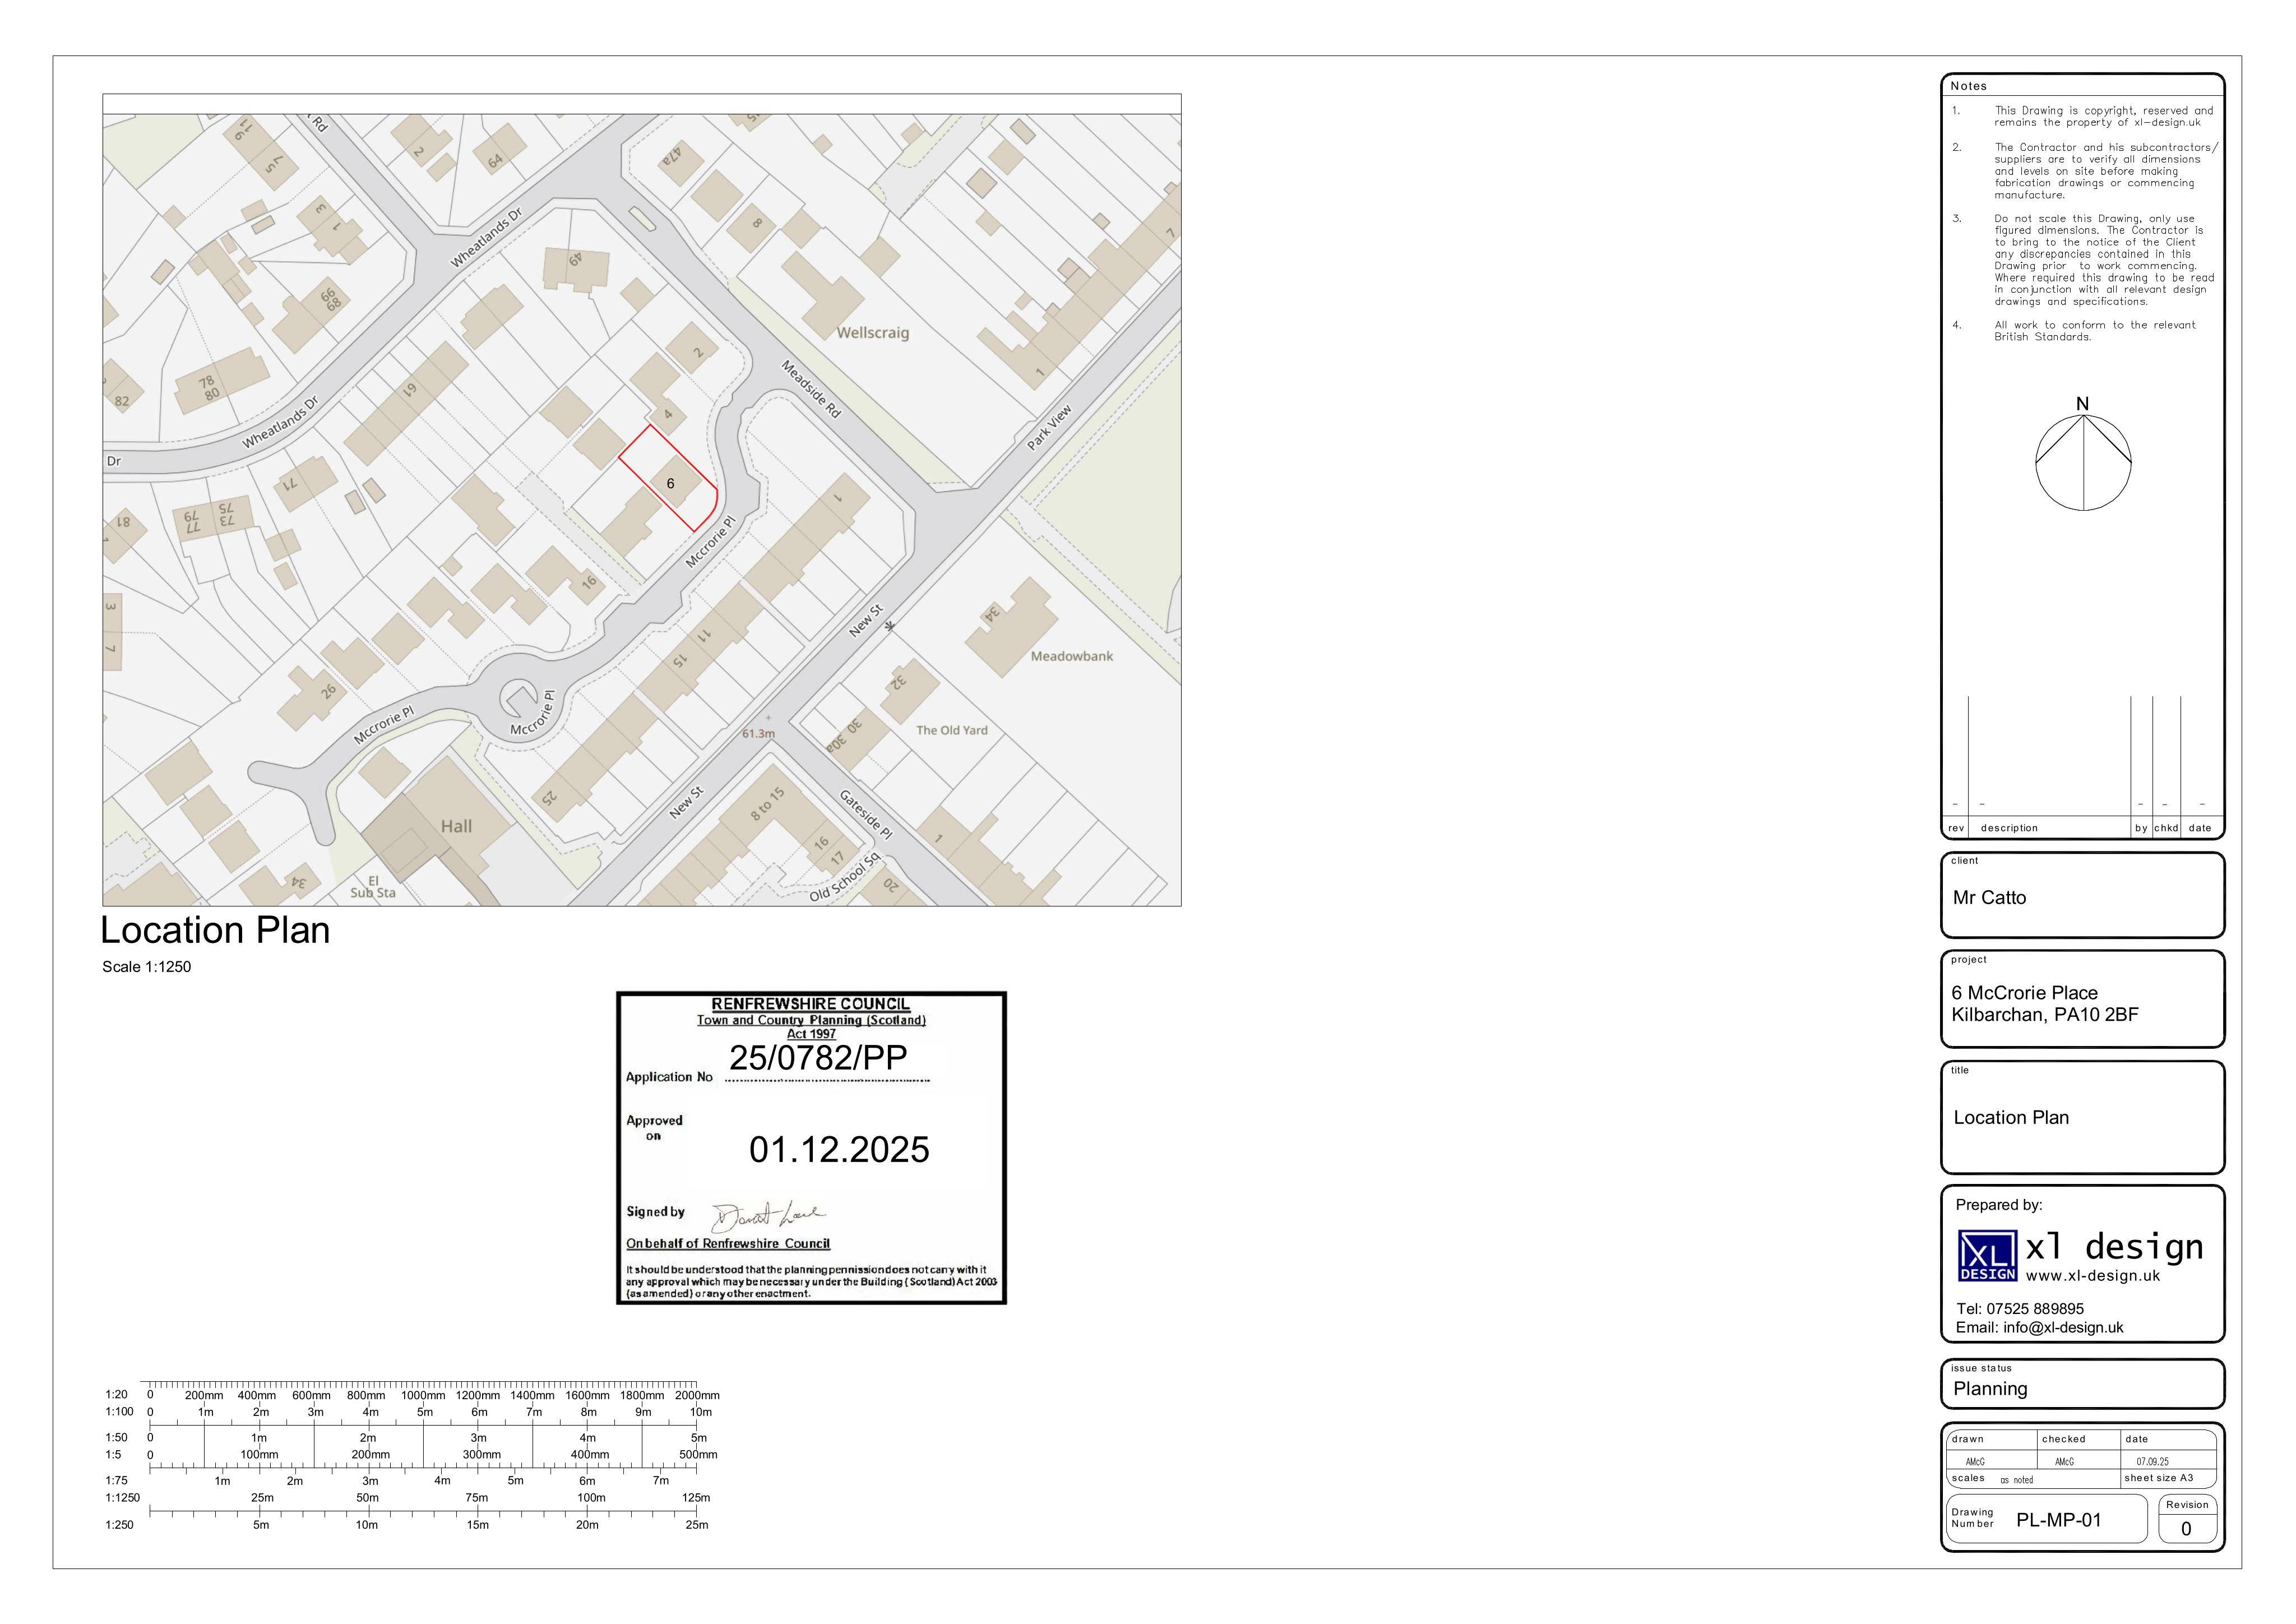Click the approval date 01.12.2025
Image resolution: width=2296 pixels, height=1624 pixels.
pyautogui.click(x=839, y=1150)
